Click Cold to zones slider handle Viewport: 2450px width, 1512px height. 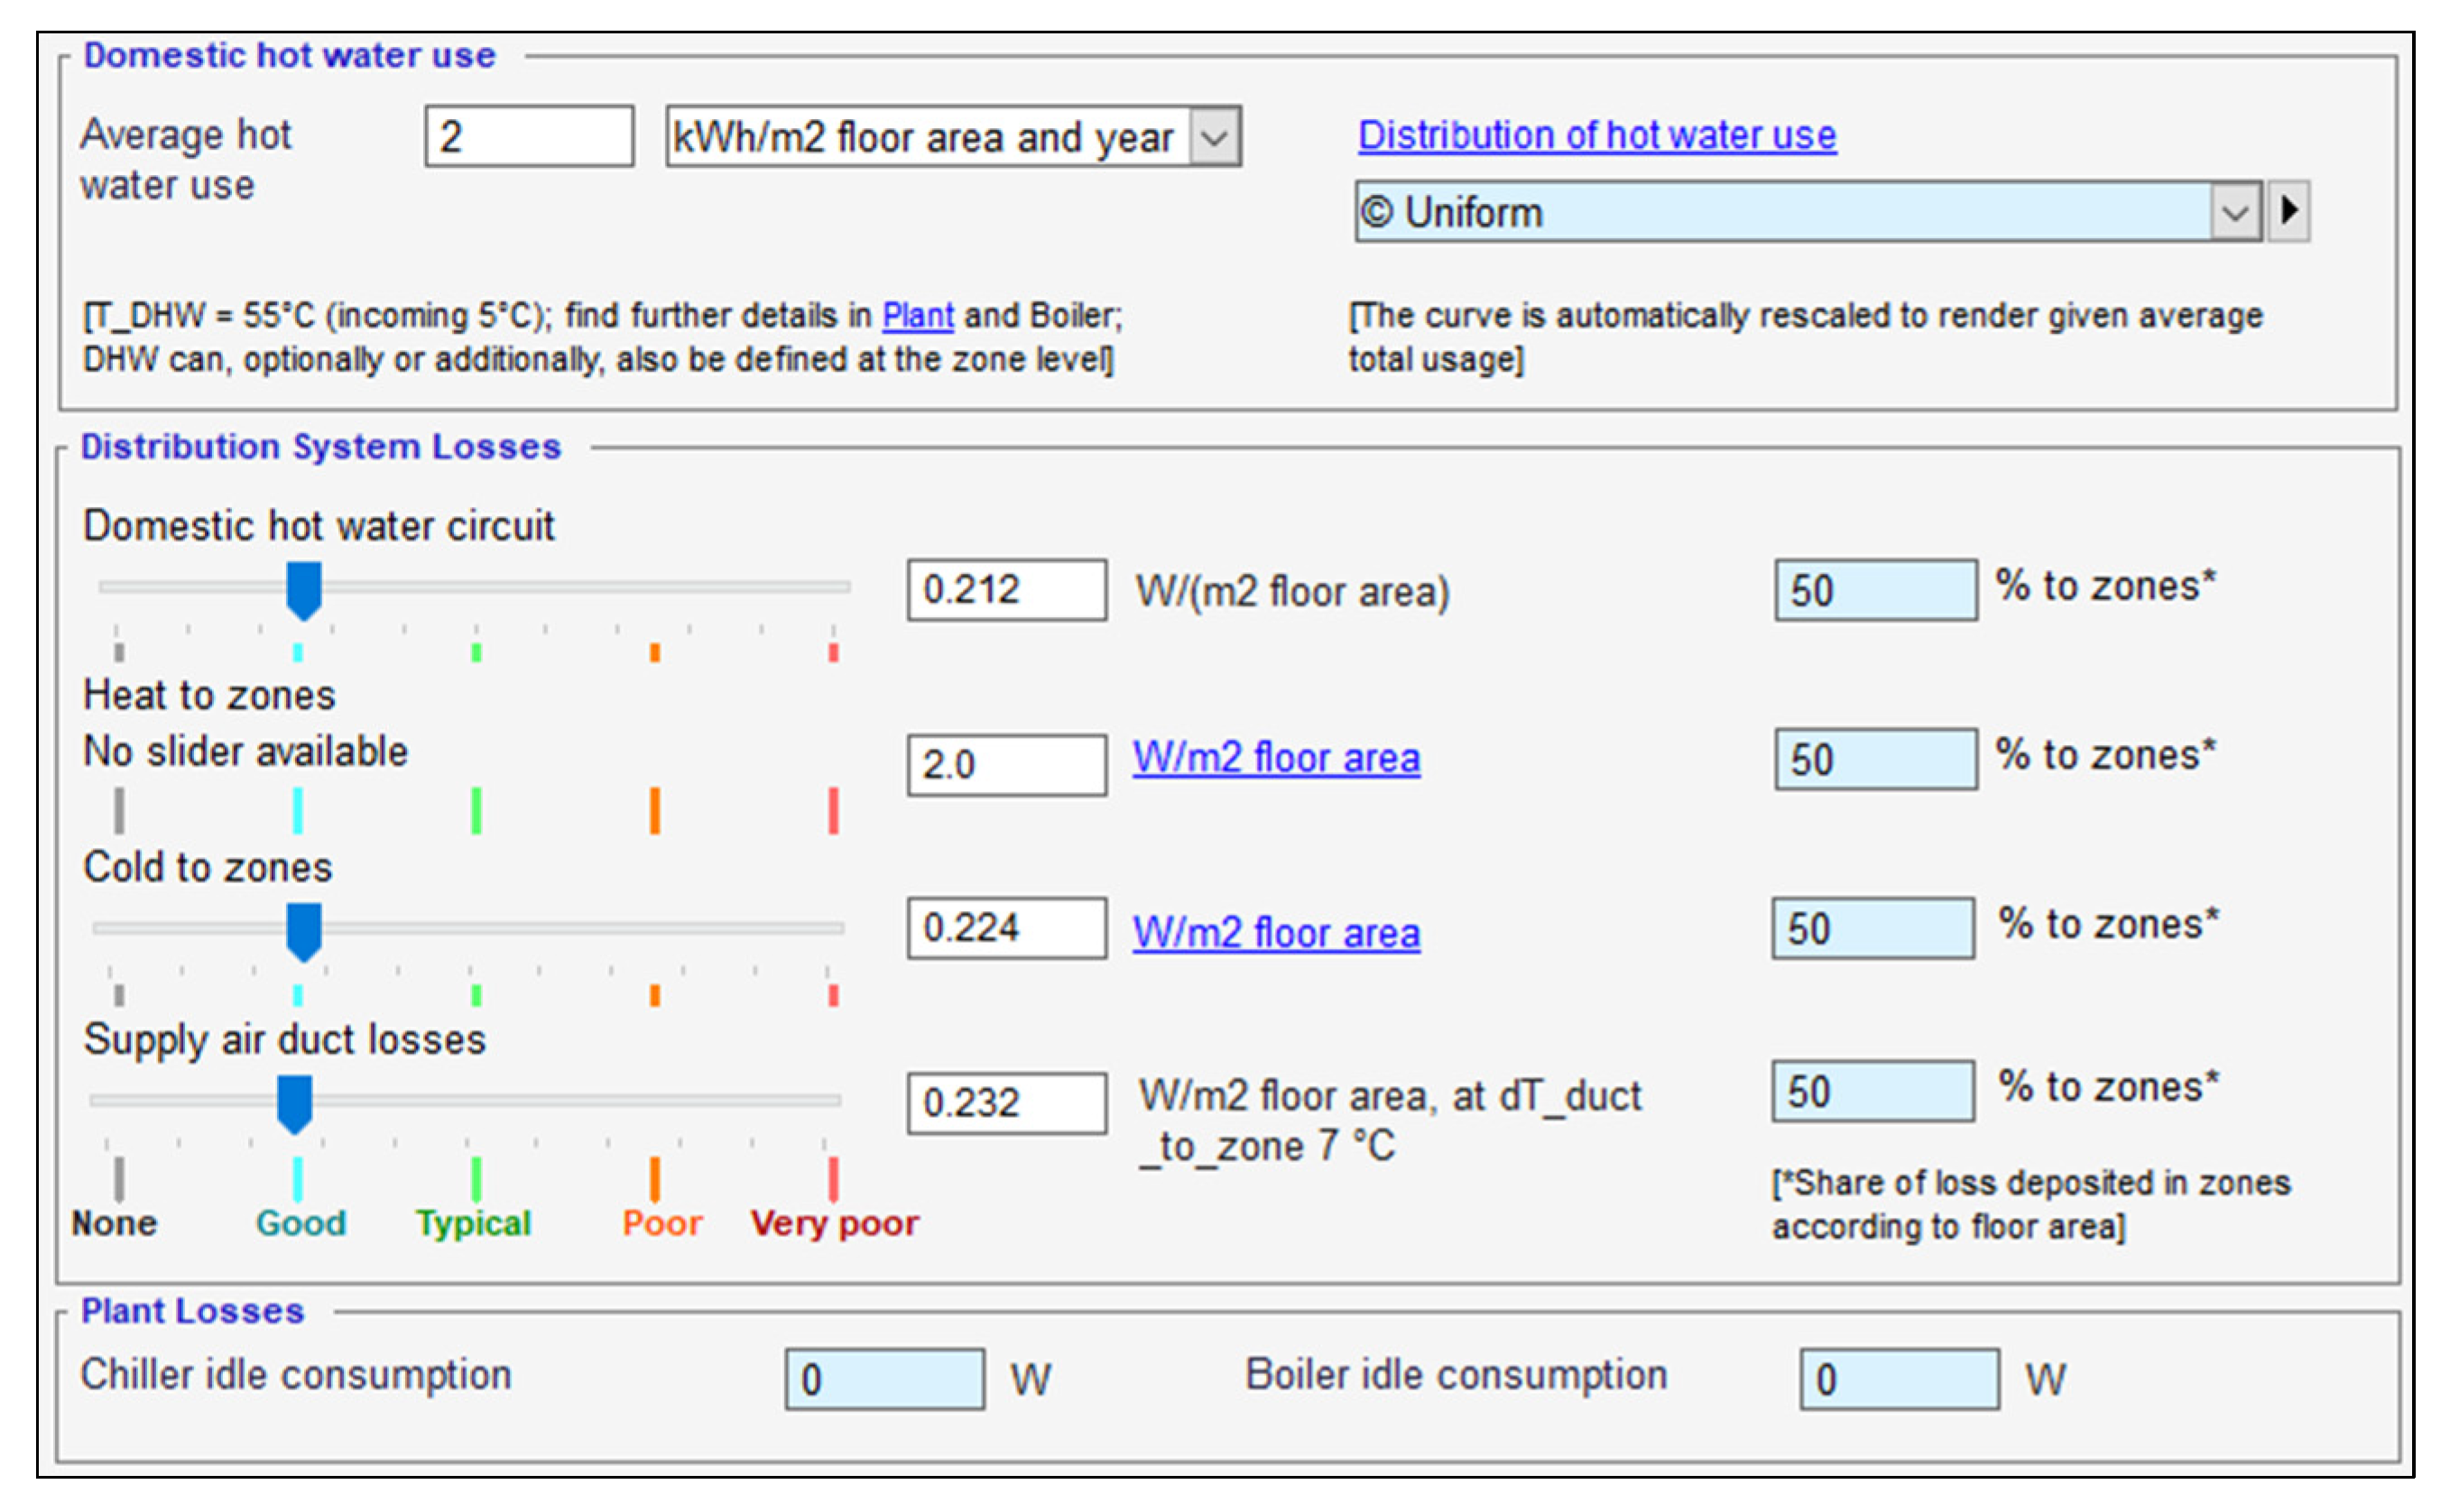coord(304,931)
